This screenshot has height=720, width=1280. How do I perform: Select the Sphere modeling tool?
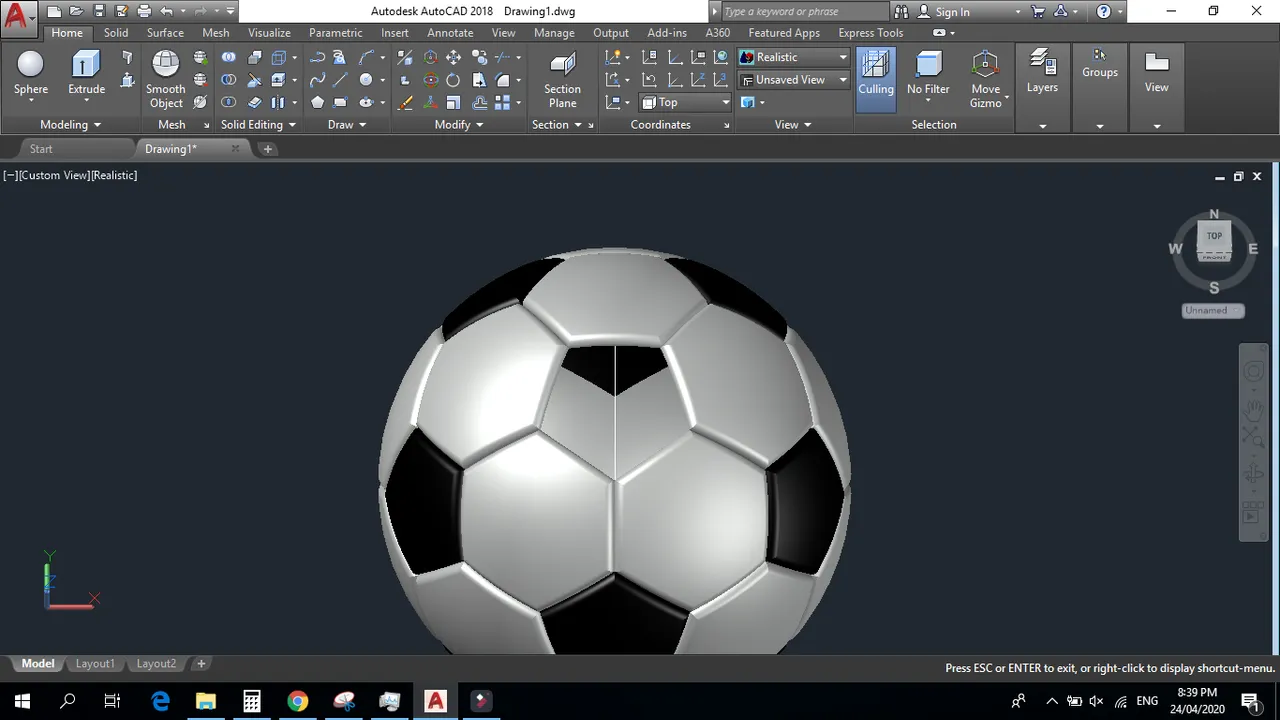(x=31, y=74)
